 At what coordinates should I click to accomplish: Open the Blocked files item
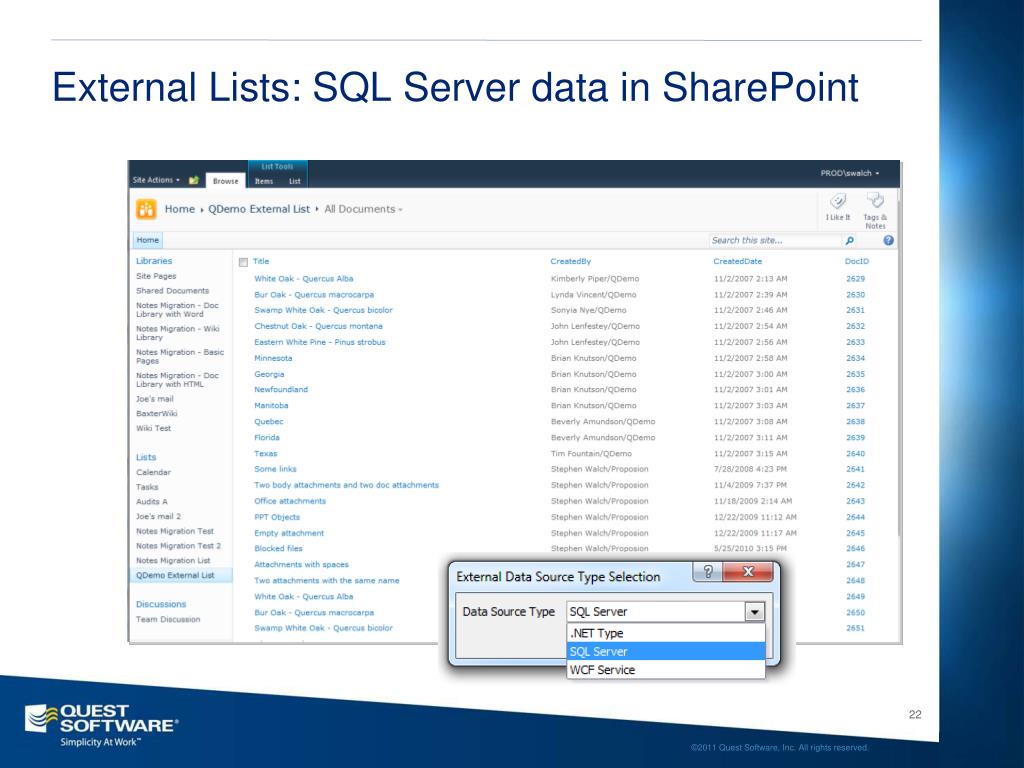point(278,549)
